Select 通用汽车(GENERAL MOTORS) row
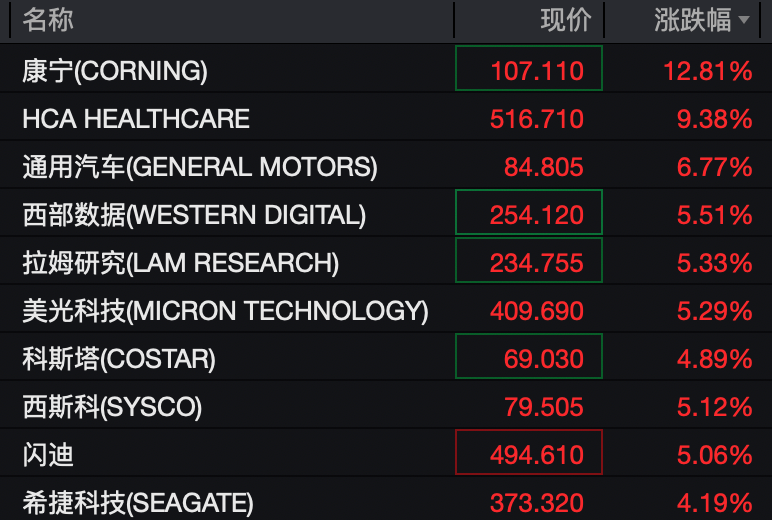This screenshot has height=520, width=772. [x=200, y=167]
